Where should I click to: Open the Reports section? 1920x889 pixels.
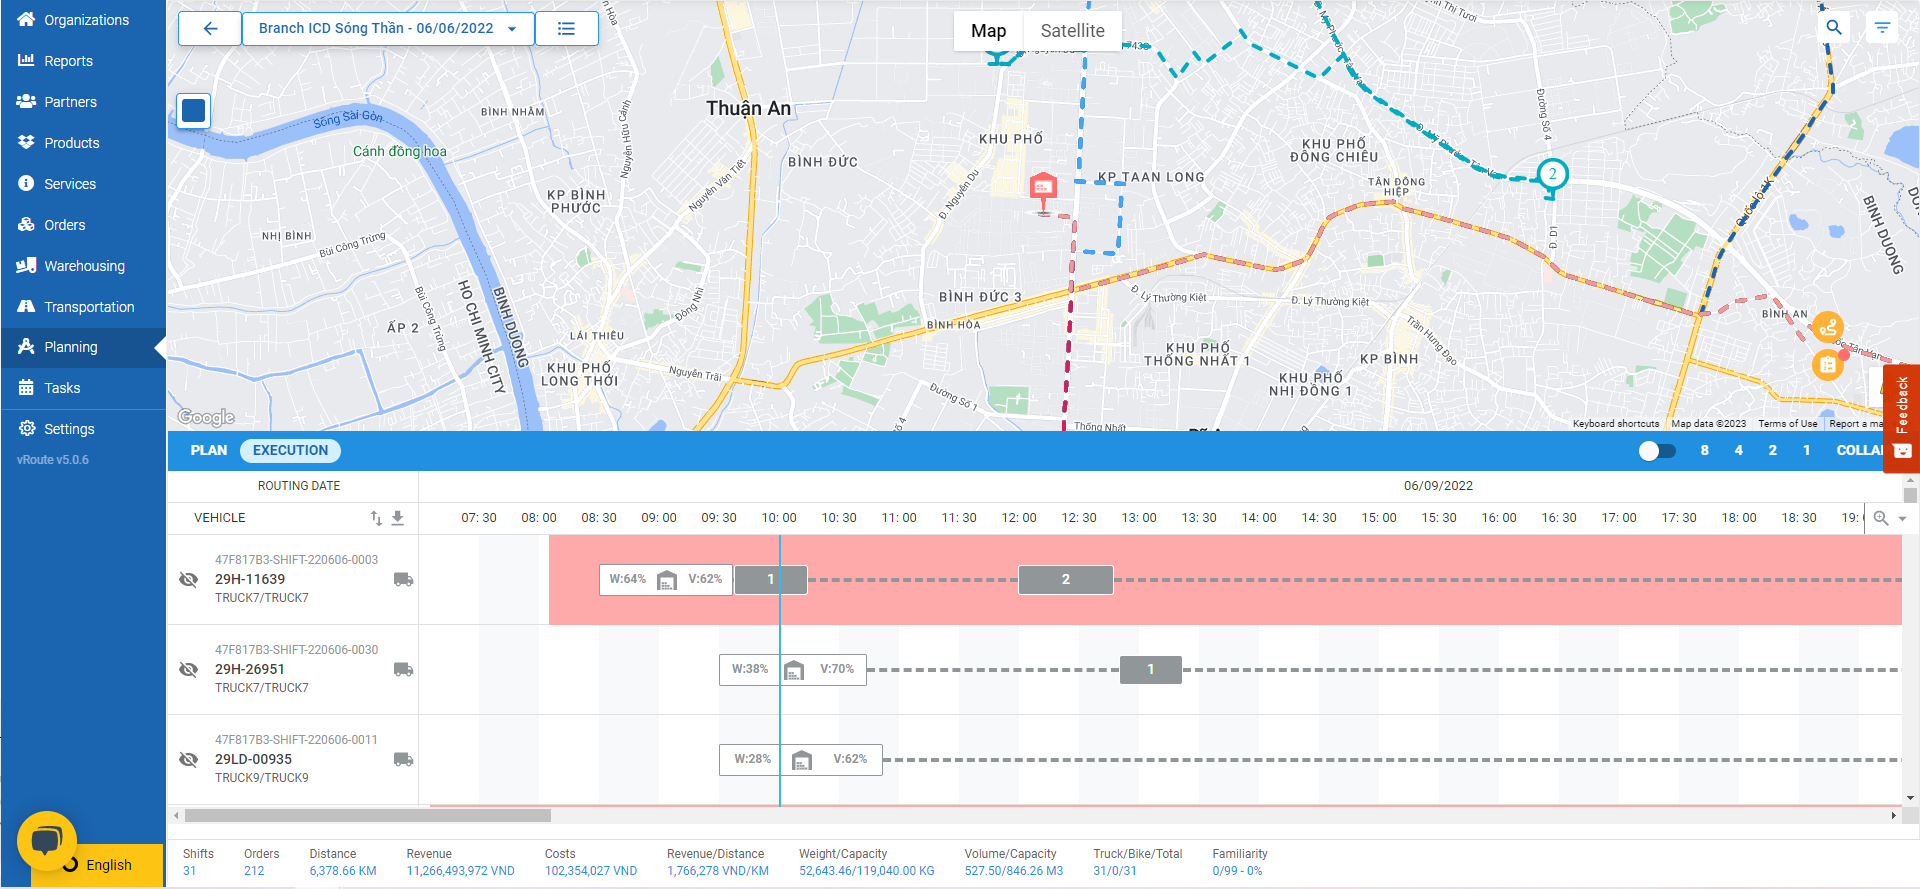(83, 61)
